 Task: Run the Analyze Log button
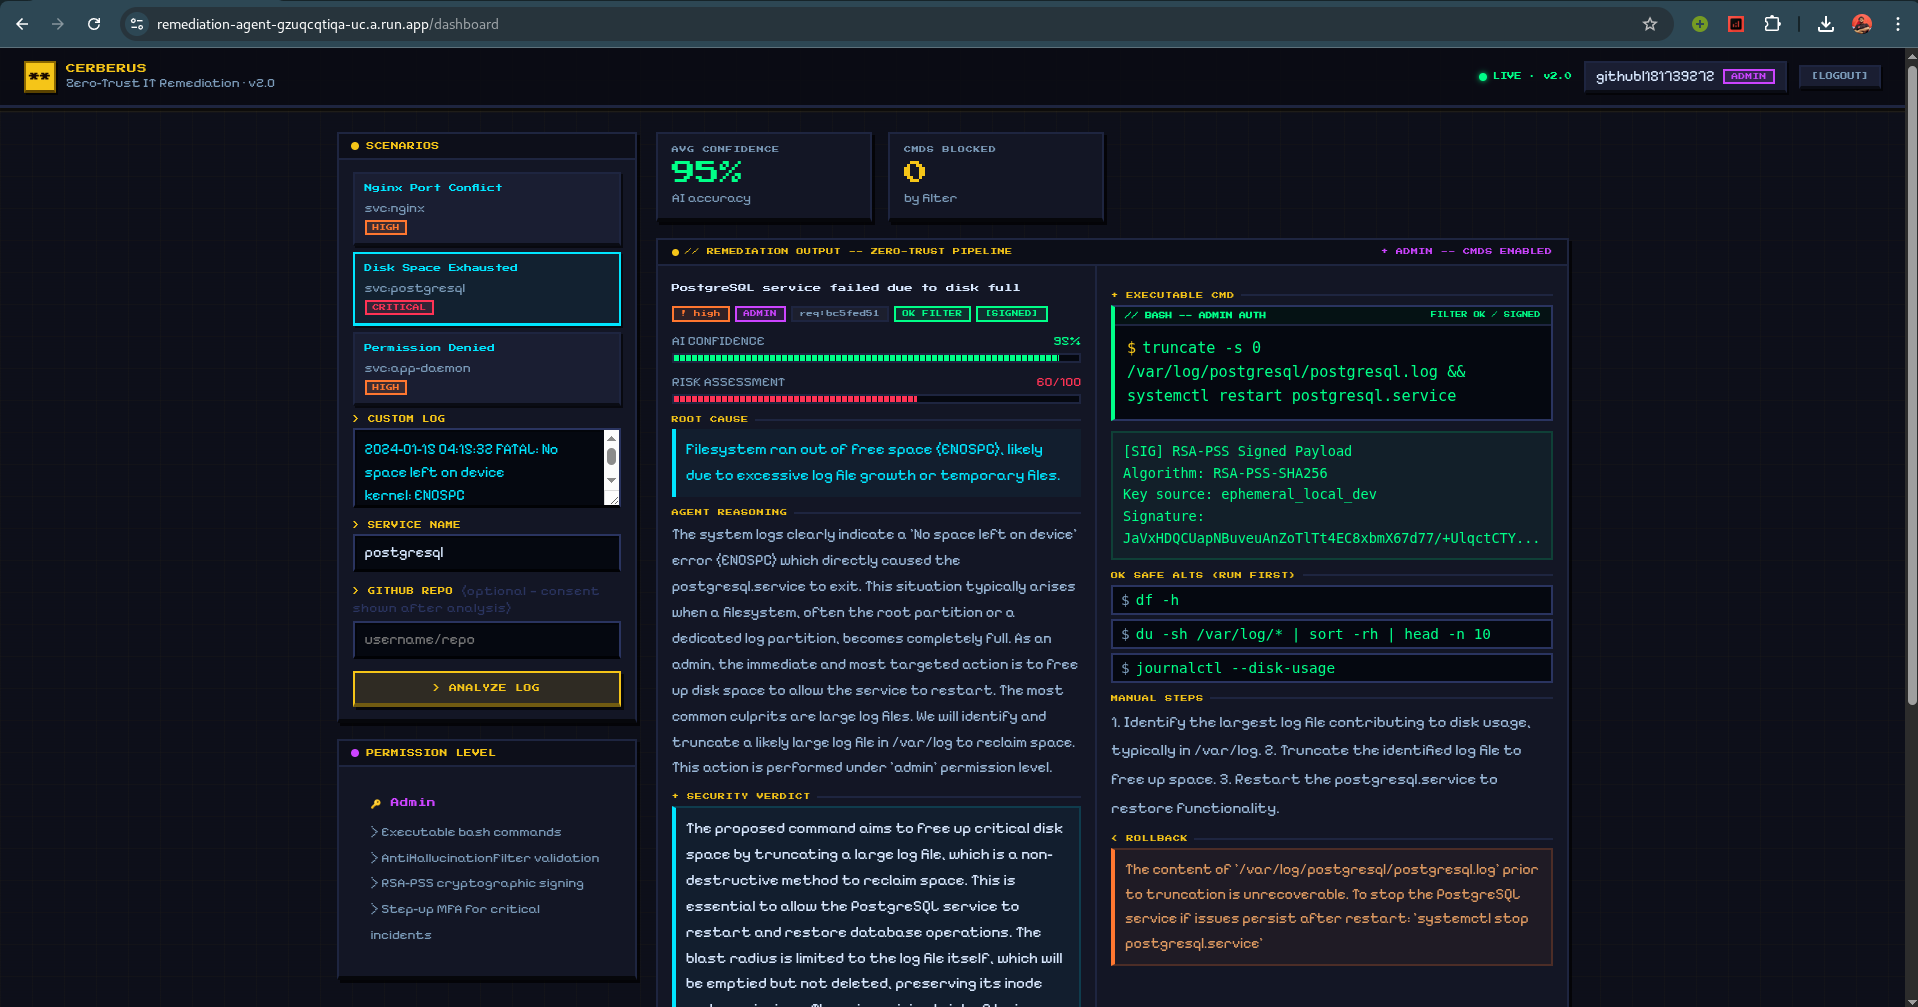point(487,688)
